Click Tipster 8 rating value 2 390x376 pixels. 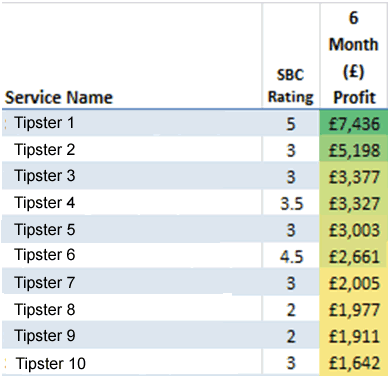(x=291, y=310)
